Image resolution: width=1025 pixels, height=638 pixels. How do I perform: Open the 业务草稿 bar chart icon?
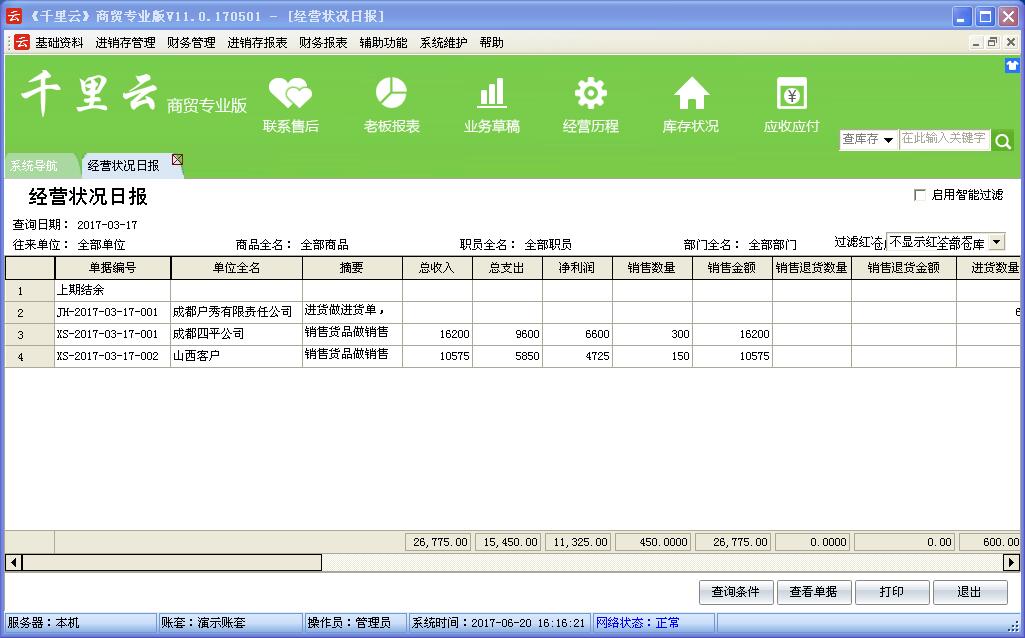491,94
